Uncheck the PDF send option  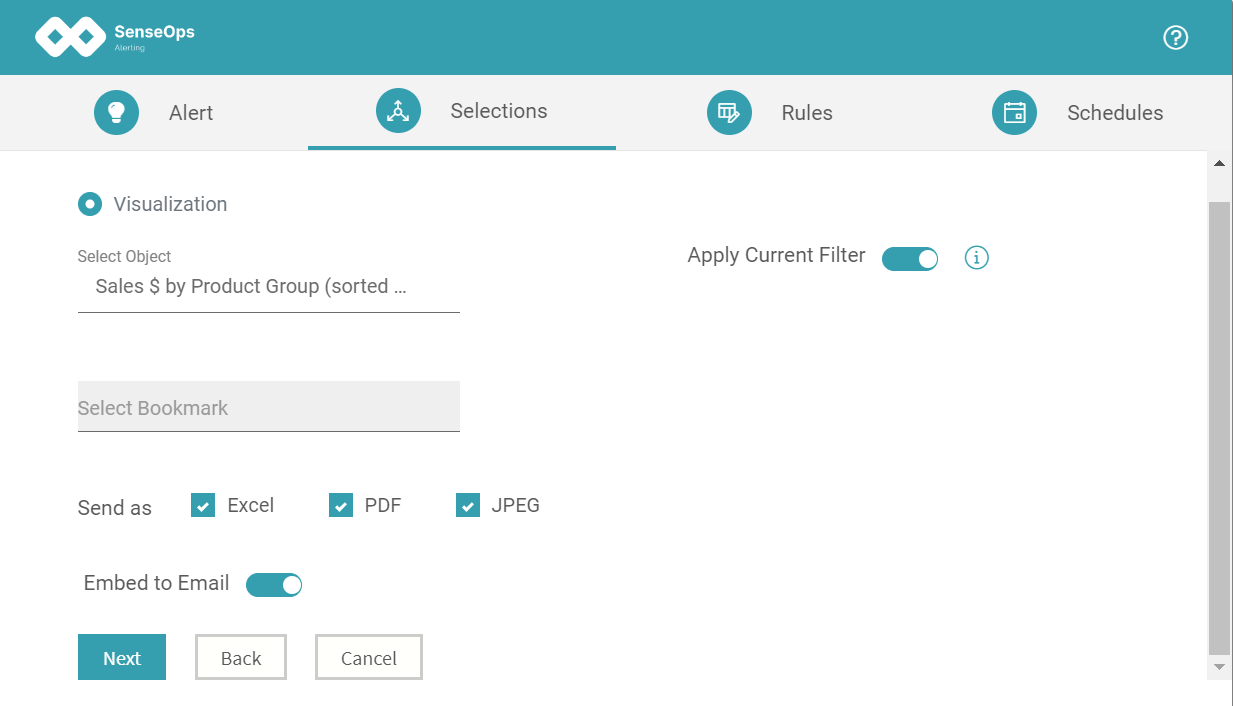pos(341,505)
